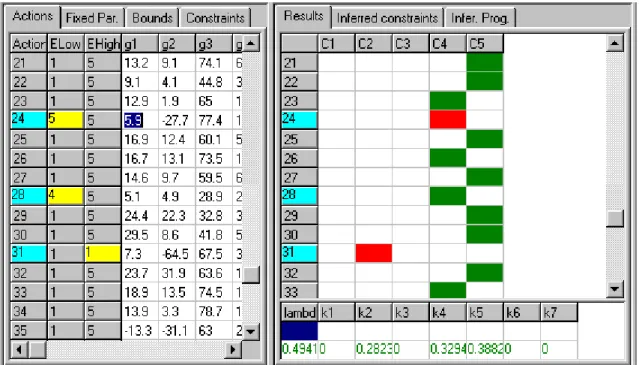The height and width of the screenshot is (365, 639).
Task: Switch to the Fixed Par. tab
Action: 92,18
